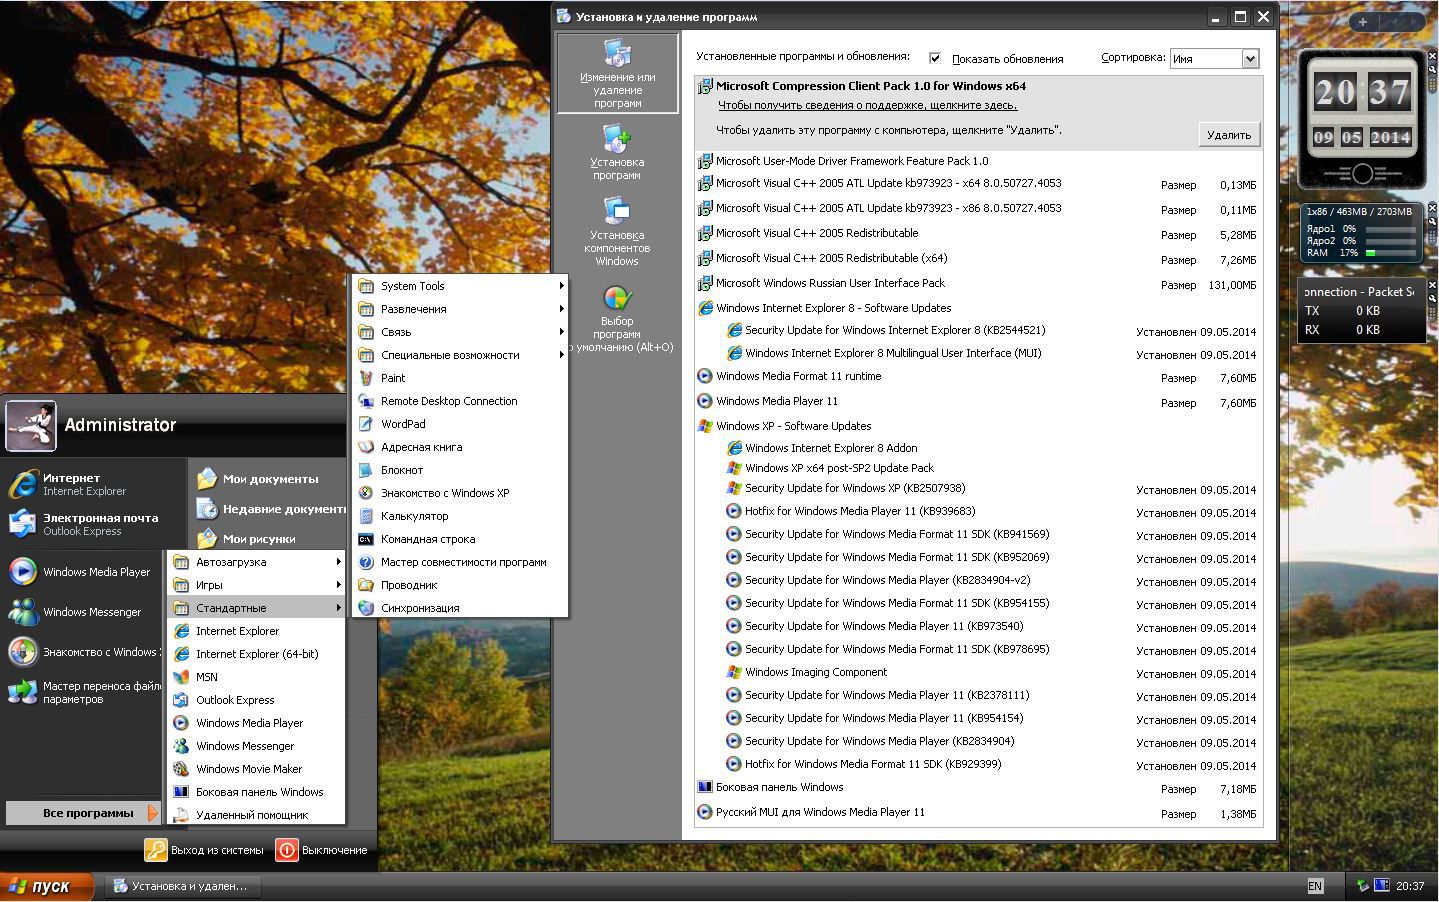
Task: Launch Windows Movie Maker
Action: point(257,769)
